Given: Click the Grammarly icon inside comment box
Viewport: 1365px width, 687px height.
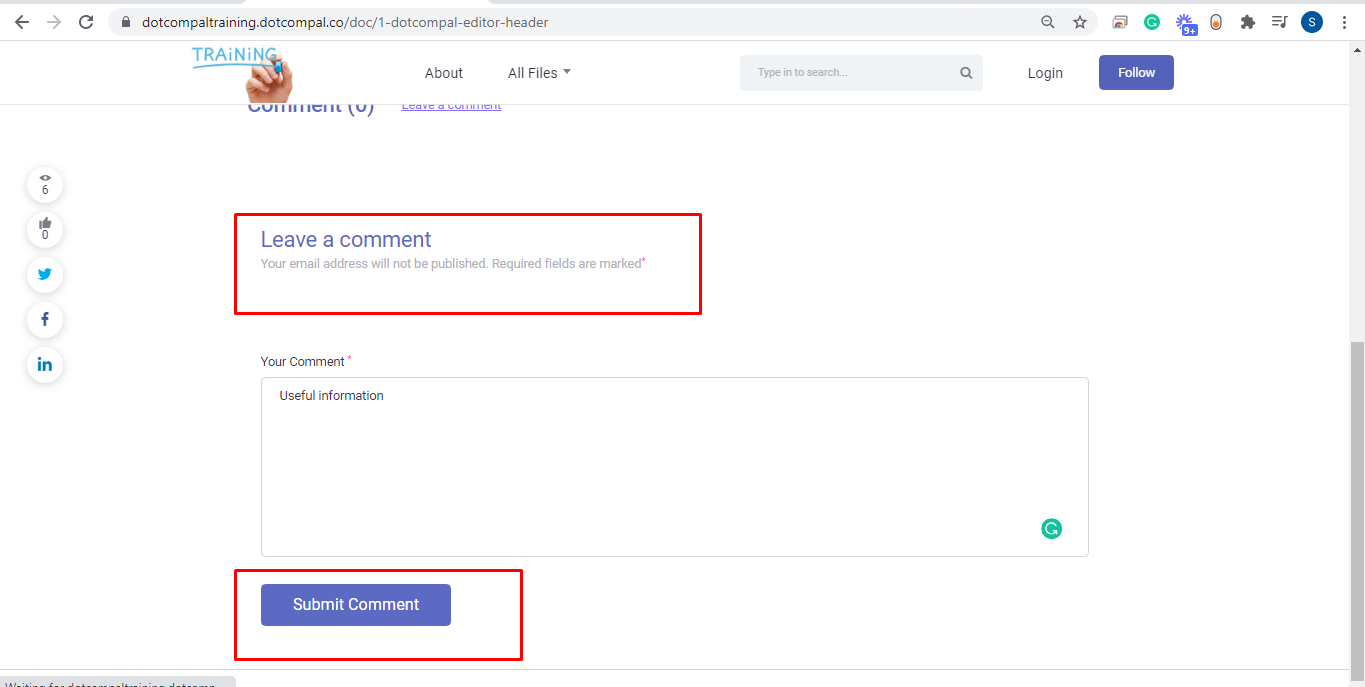Looking at the screenshot, I should 1051,529.
